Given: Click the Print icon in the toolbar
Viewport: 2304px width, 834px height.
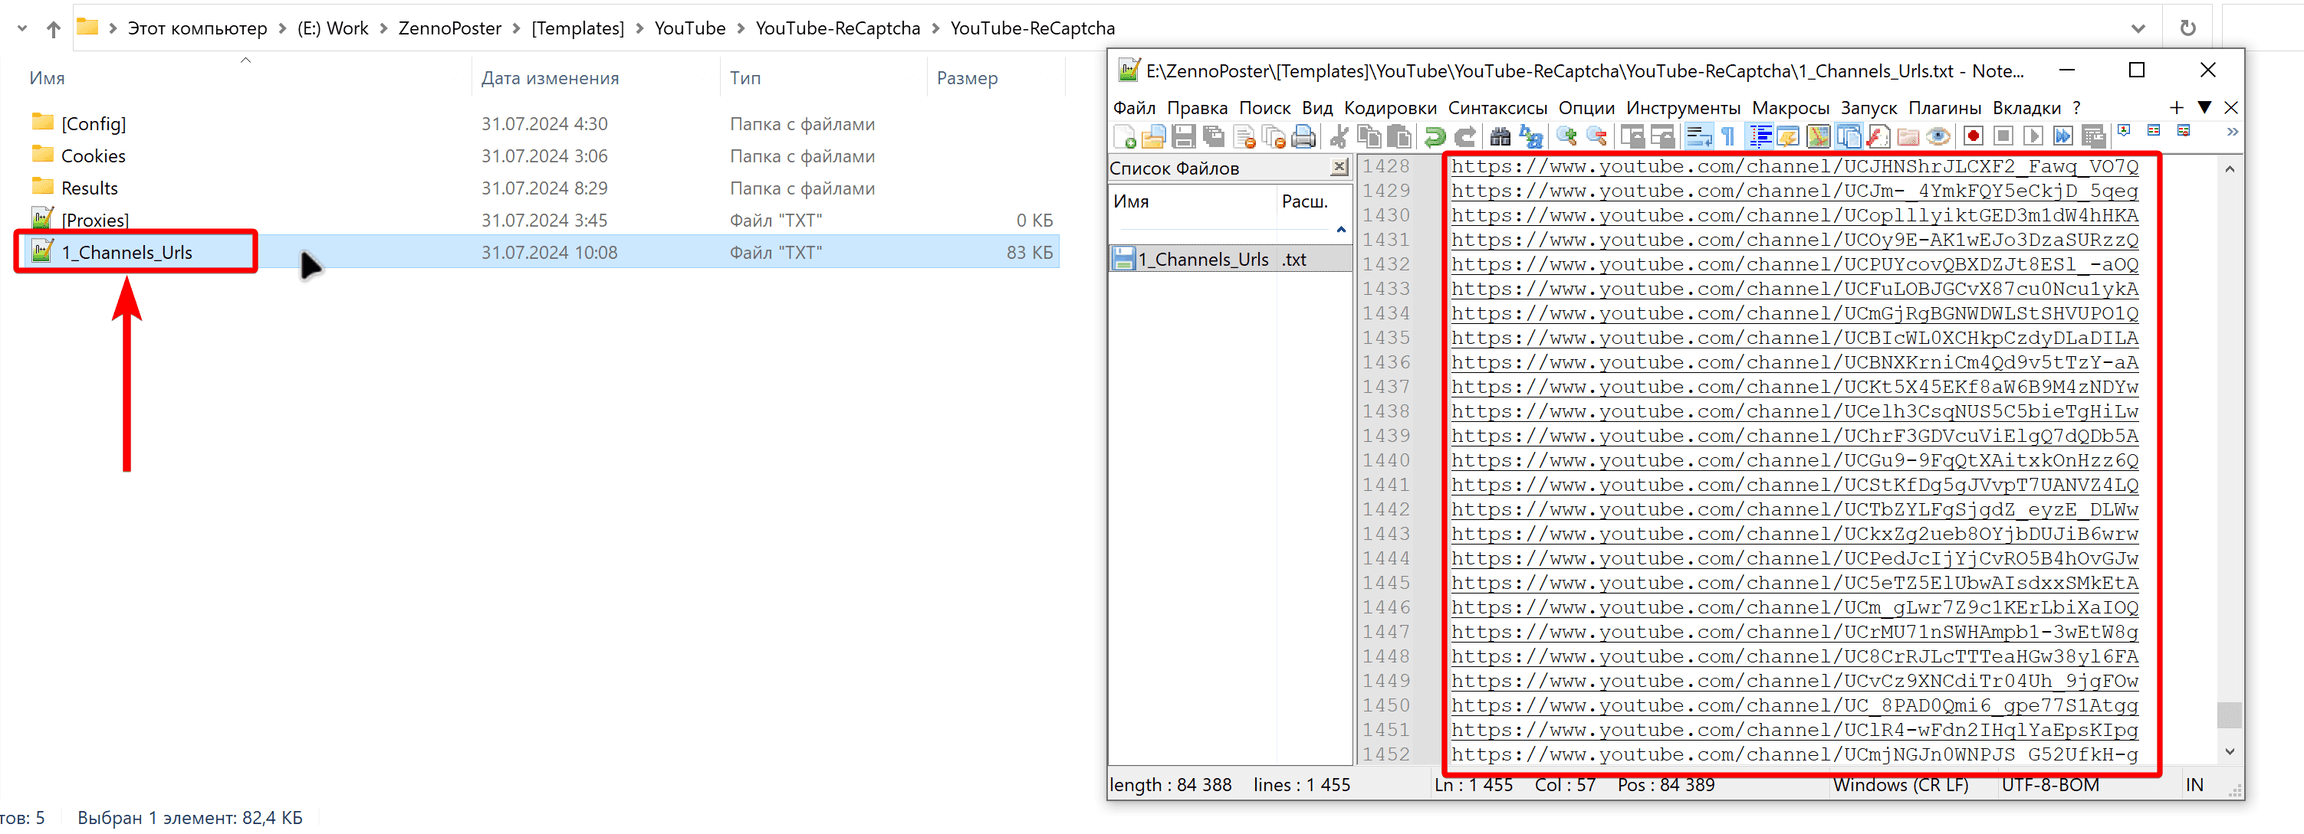Looking at the screenshot, I should (x=1303, y=137).
